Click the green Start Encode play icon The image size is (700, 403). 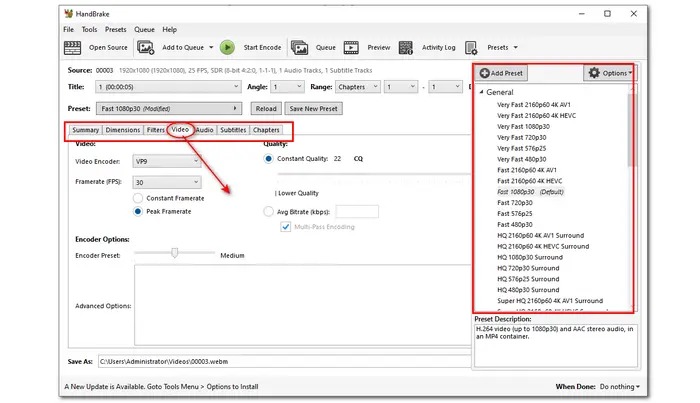click(227, 47)
